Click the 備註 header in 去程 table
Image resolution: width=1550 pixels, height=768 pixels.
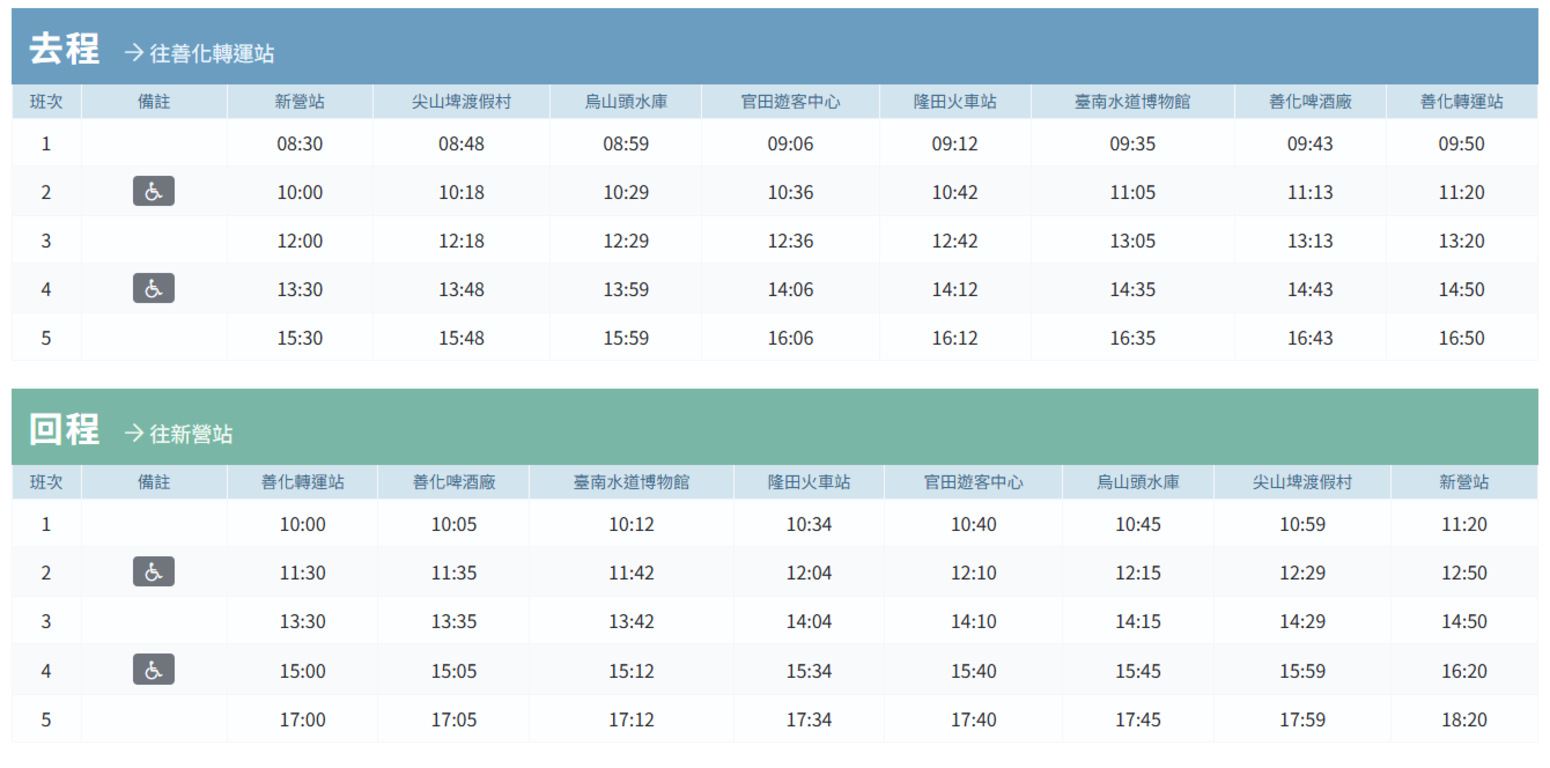click(x=154, y=102)
